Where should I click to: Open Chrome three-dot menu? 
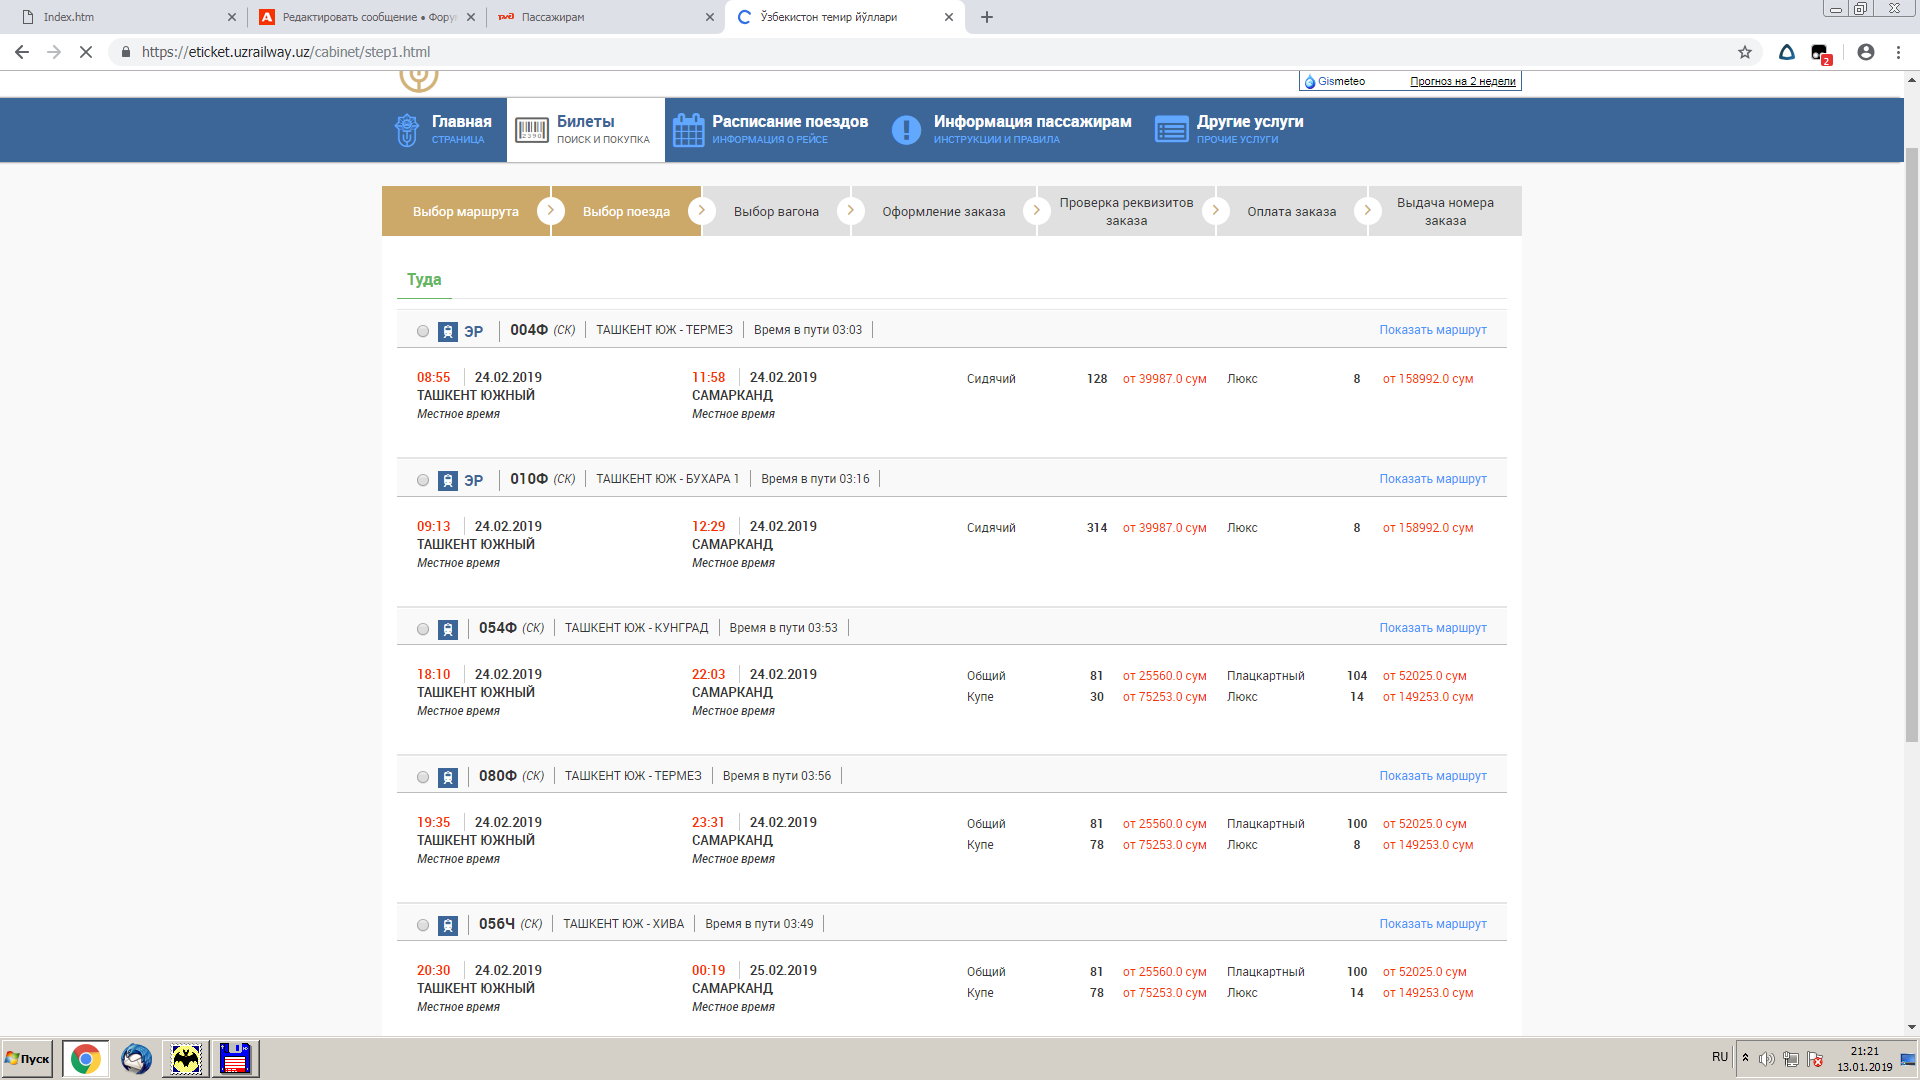tap(1898, 52)
